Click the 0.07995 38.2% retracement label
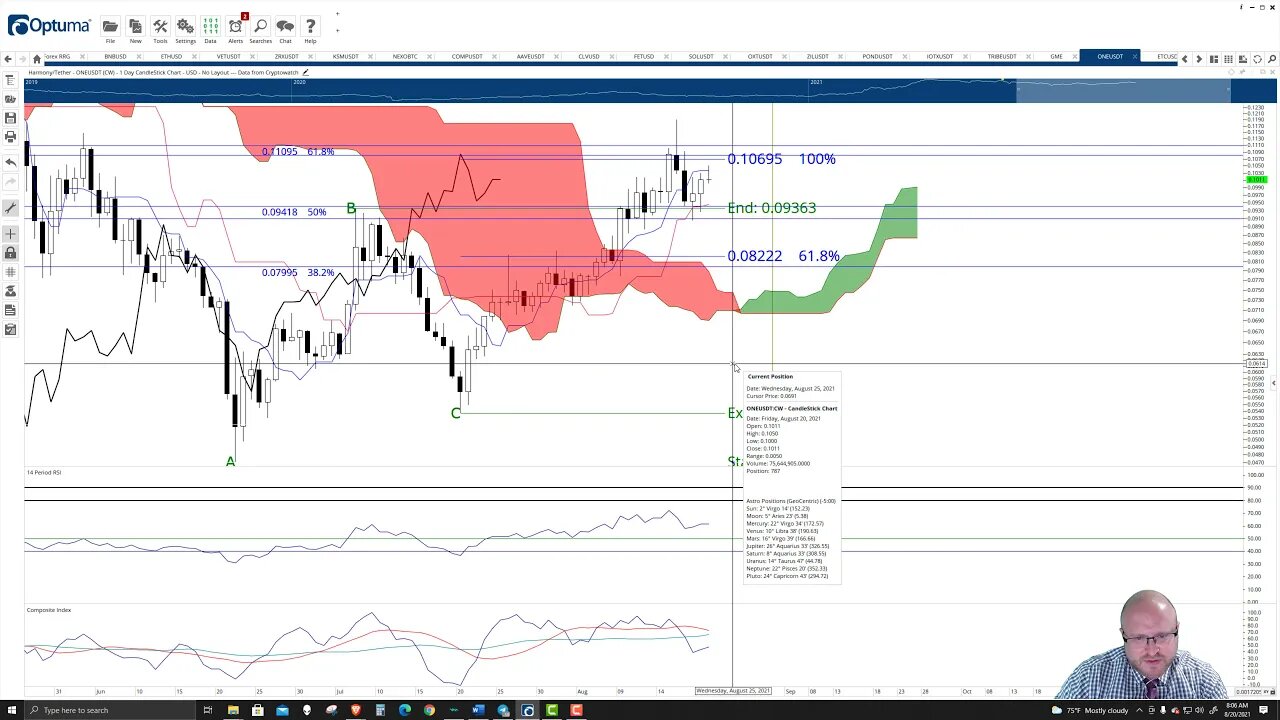Viewport: 1280px width, 720px height. 298,272
